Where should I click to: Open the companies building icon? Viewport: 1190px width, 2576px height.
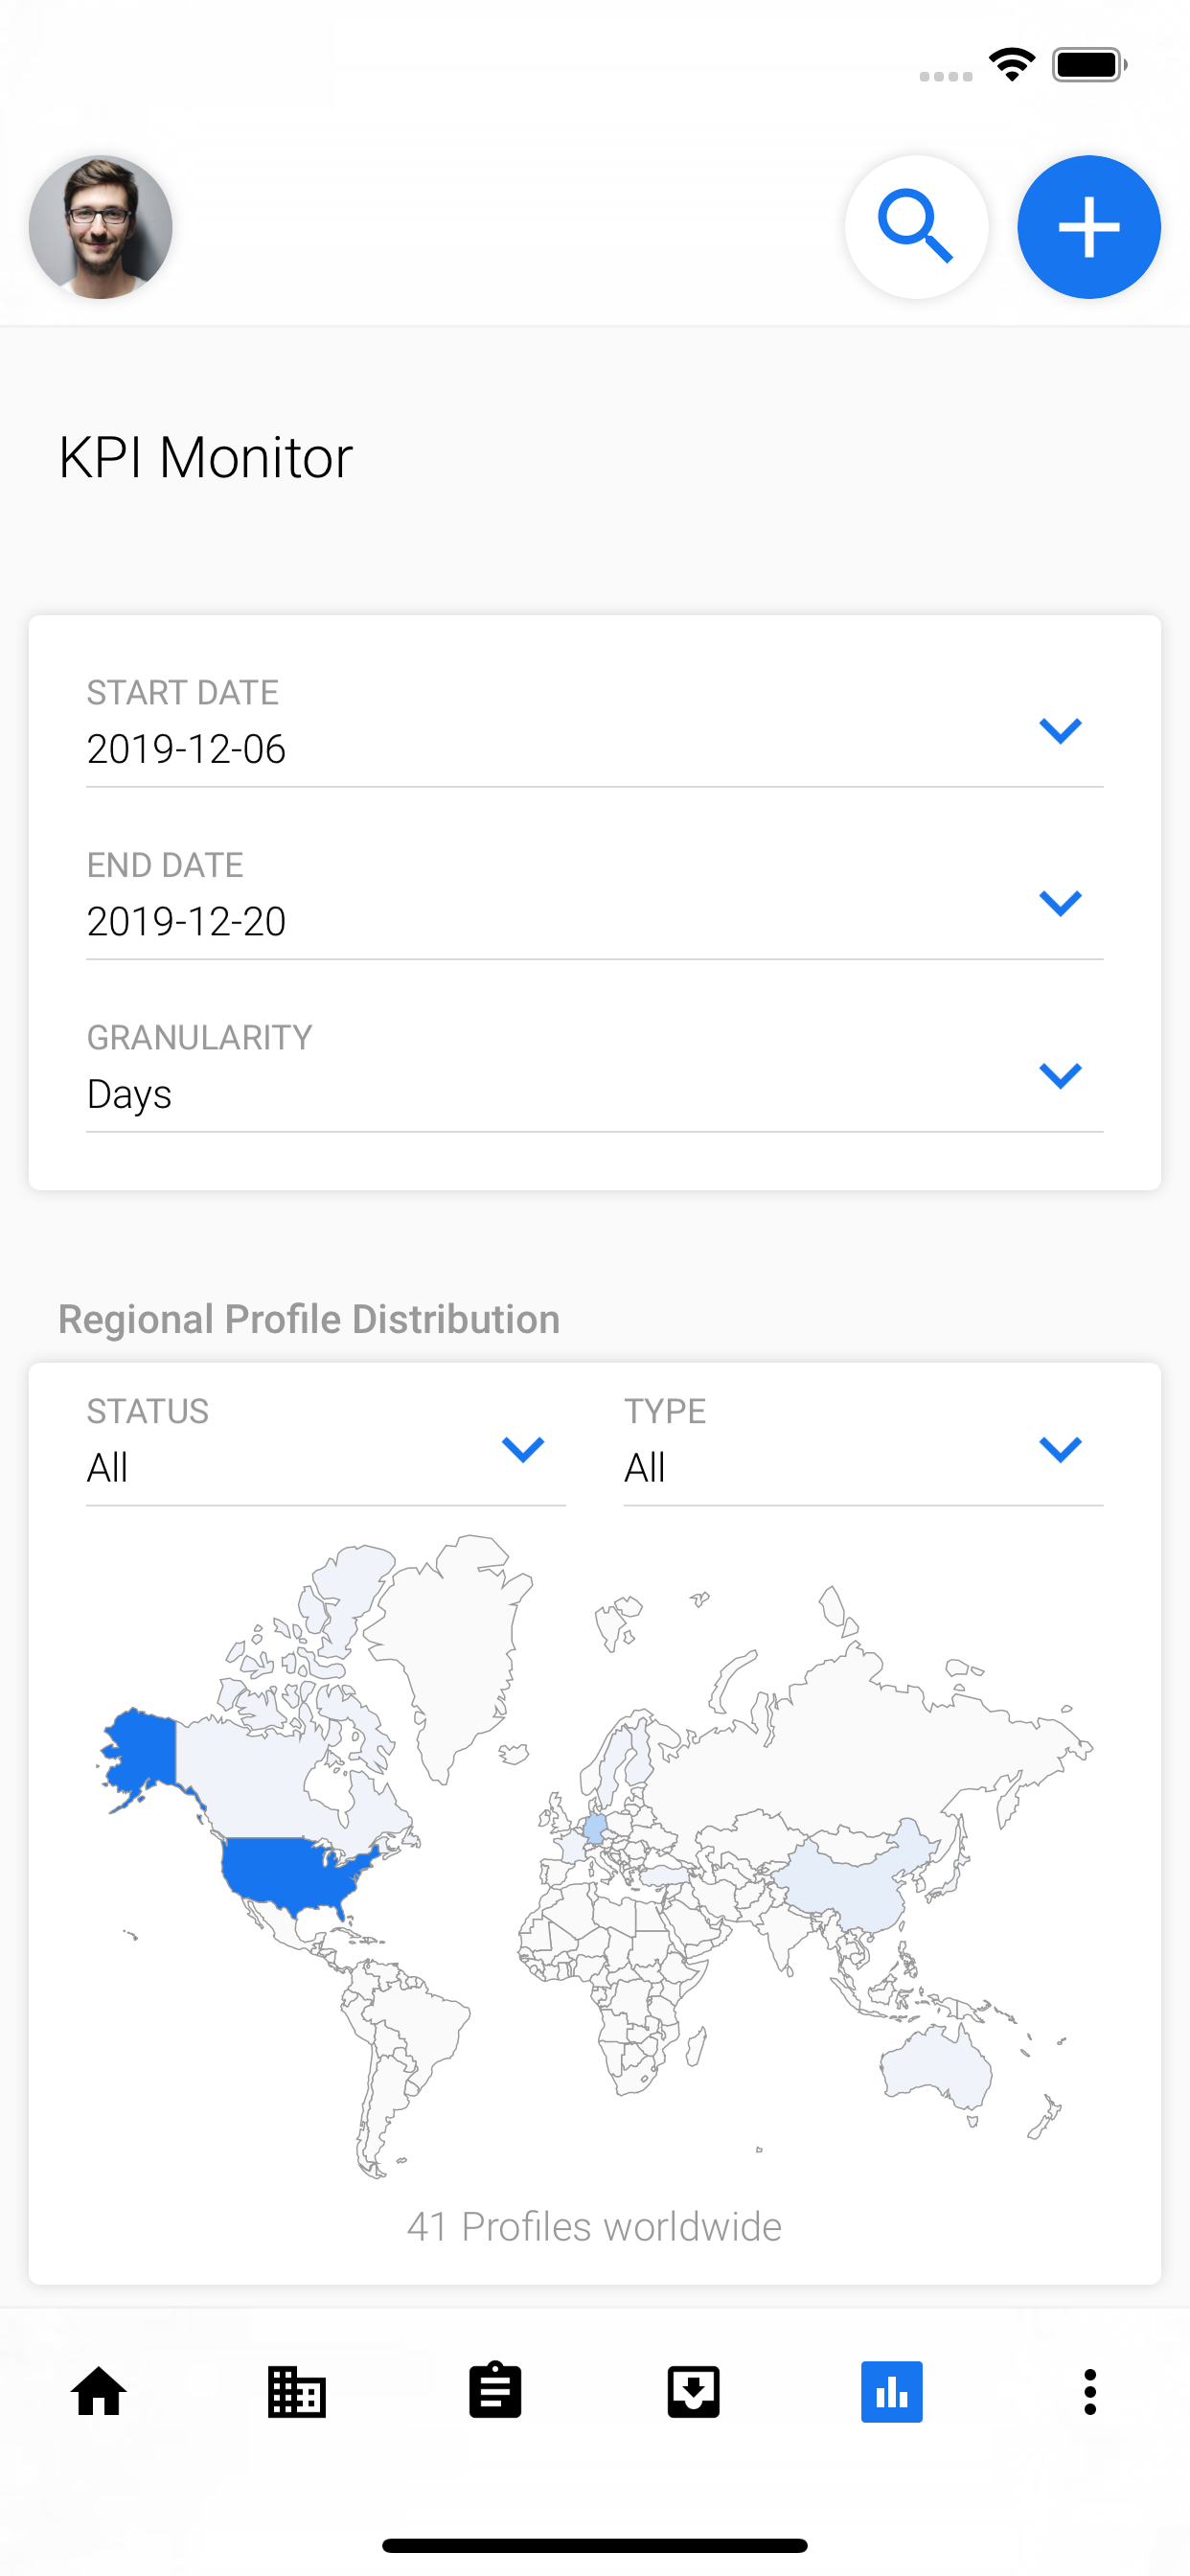tap(297, 2391)
